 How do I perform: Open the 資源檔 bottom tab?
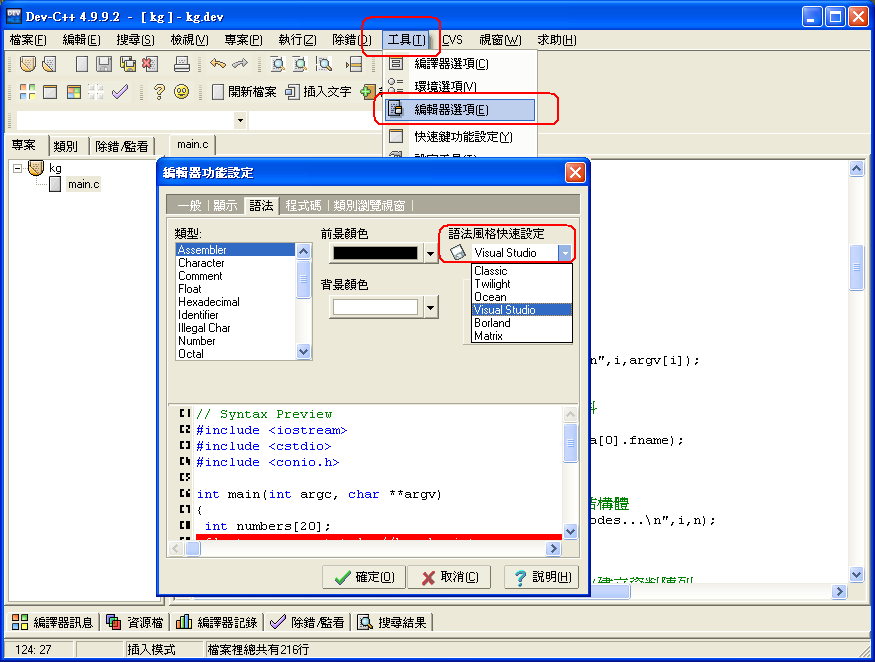coord(135,622)
